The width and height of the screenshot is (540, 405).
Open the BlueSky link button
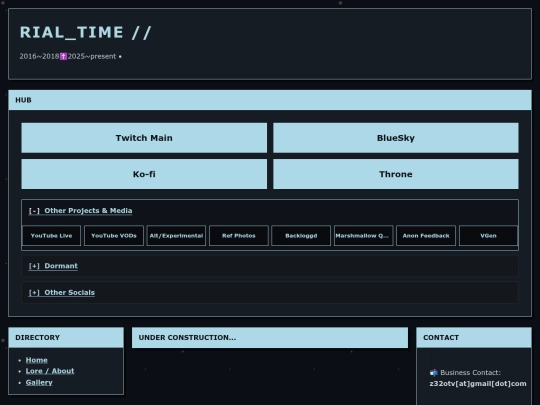[396, 138]
